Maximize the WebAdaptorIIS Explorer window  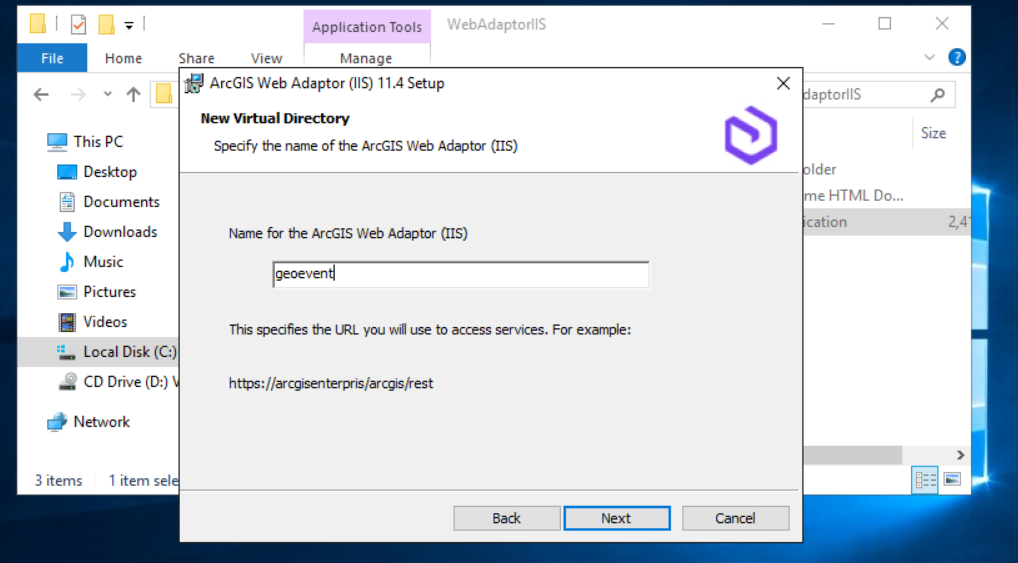884,24
